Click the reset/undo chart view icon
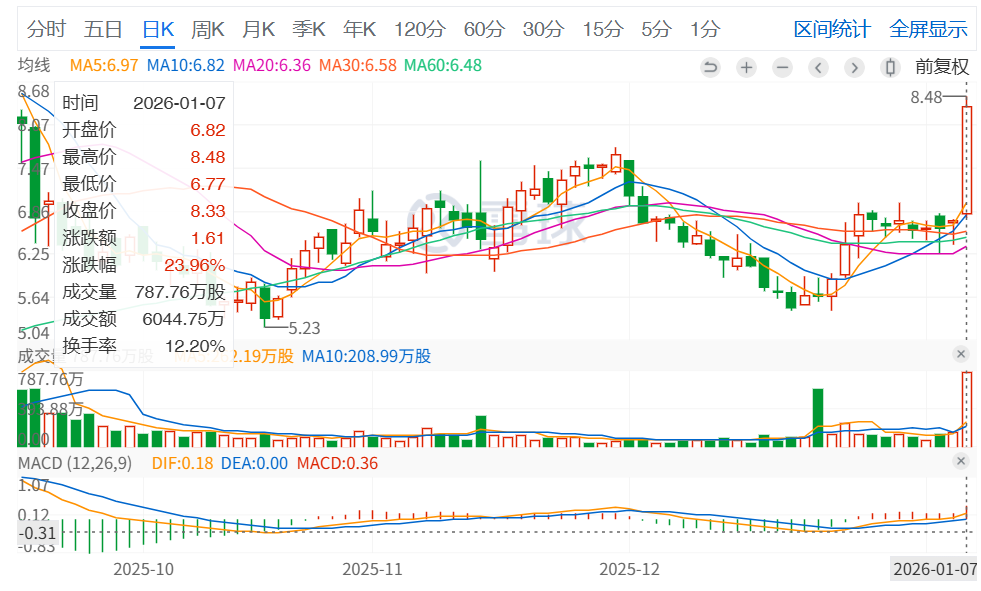Viewport: 981px width, 591px height. point(711,68)
